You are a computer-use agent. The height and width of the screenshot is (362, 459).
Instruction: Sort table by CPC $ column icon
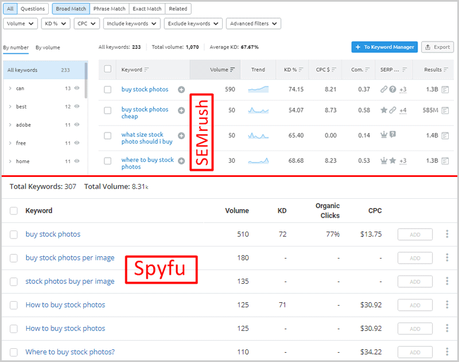(x=334, y=70)
